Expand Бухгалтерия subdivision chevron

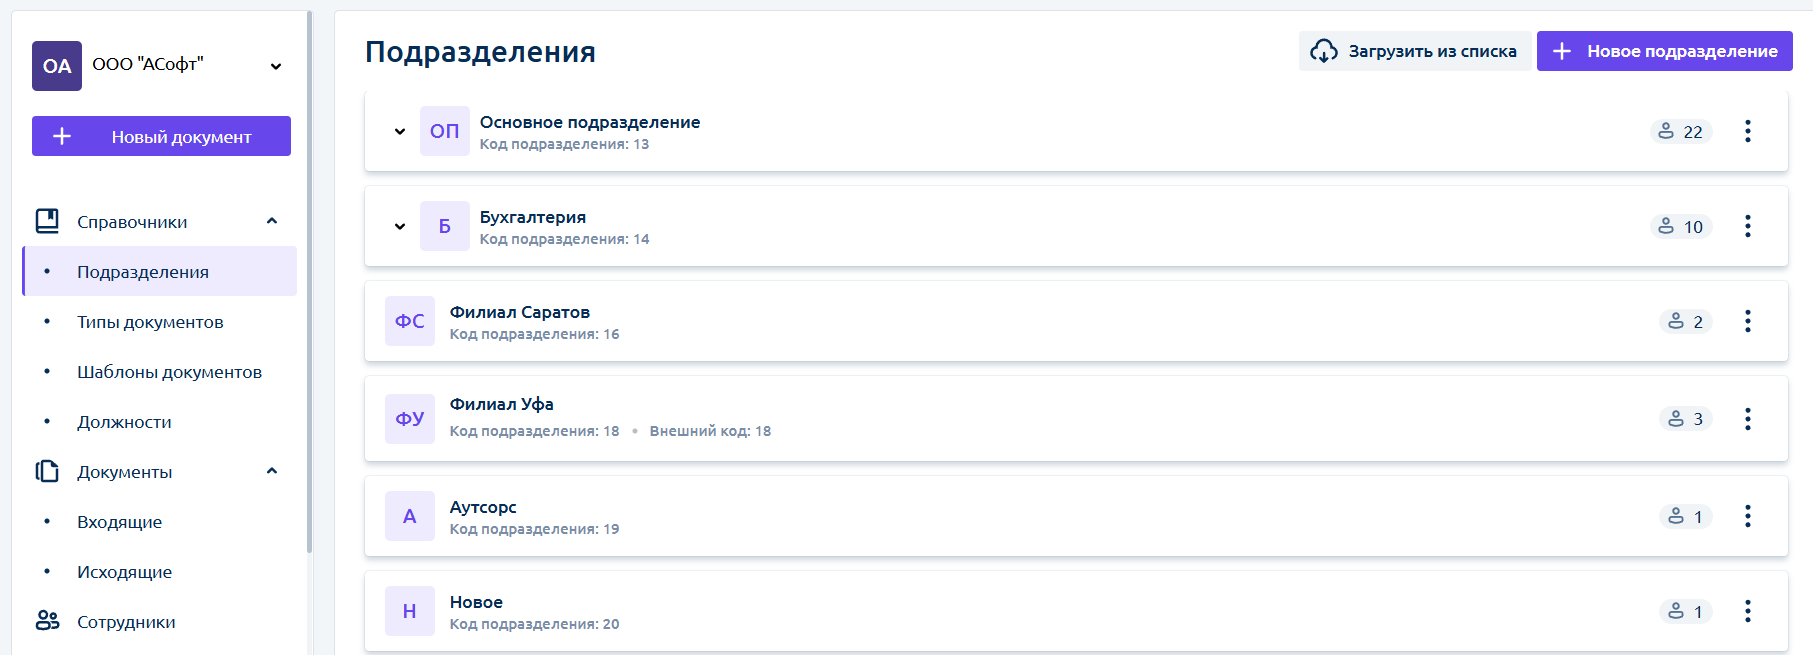(x=400, y=226)
